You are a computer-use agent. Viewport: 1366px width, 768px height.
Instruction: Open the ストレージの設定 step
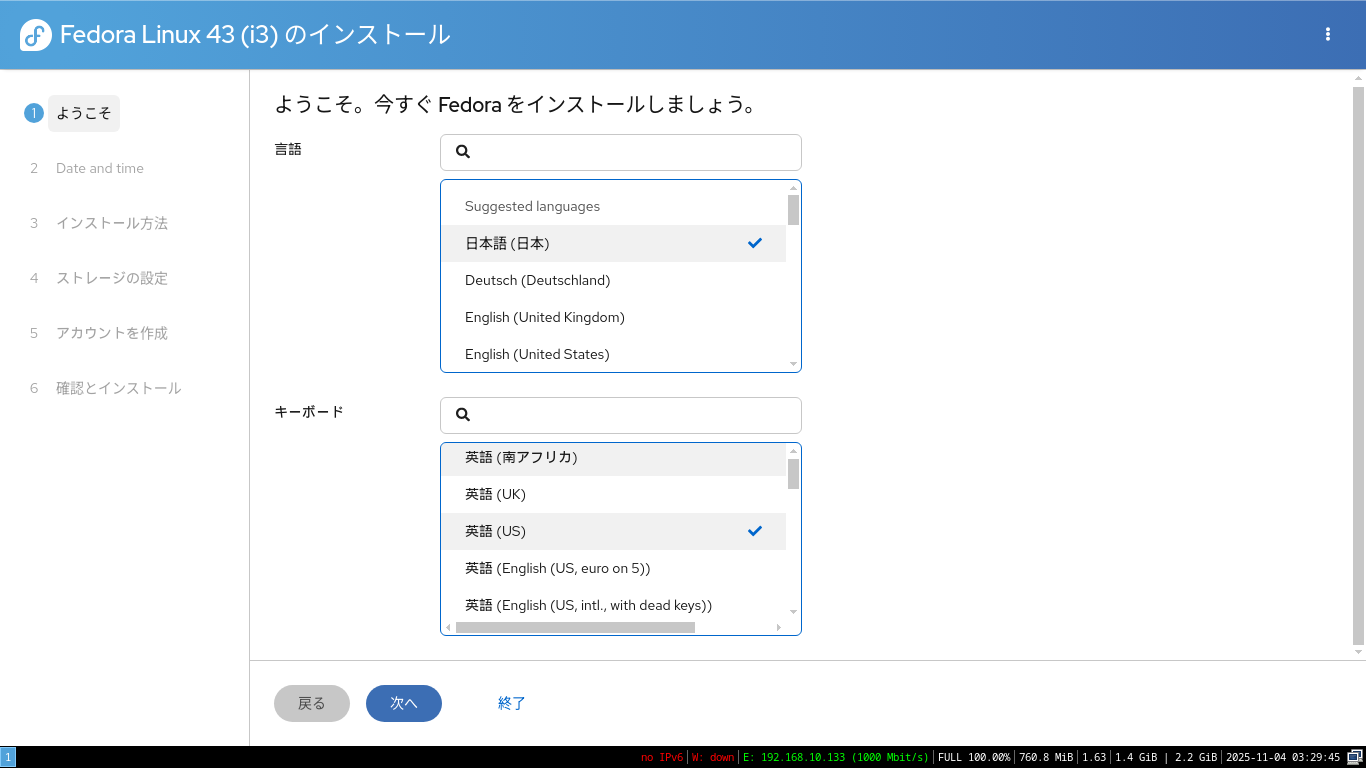(112, 278)
